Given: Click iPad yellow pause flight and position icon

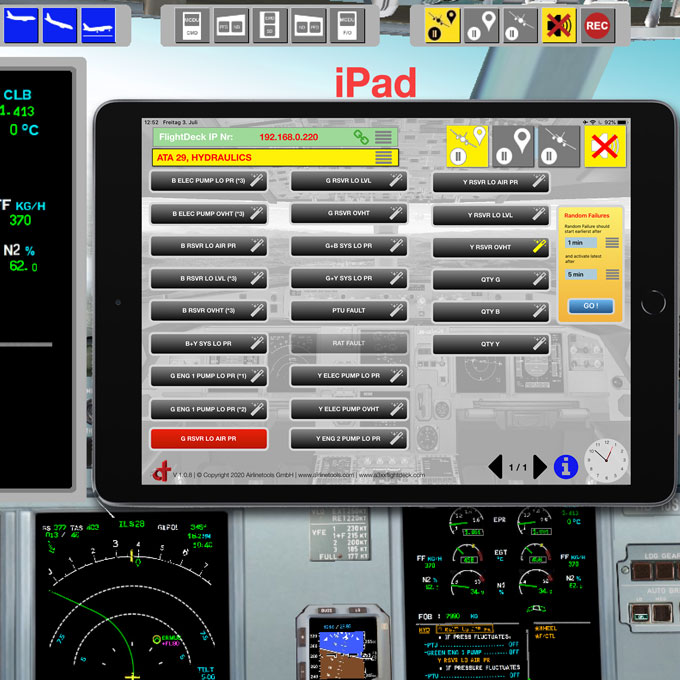Looking at the screenshot, I should (467, 146).
